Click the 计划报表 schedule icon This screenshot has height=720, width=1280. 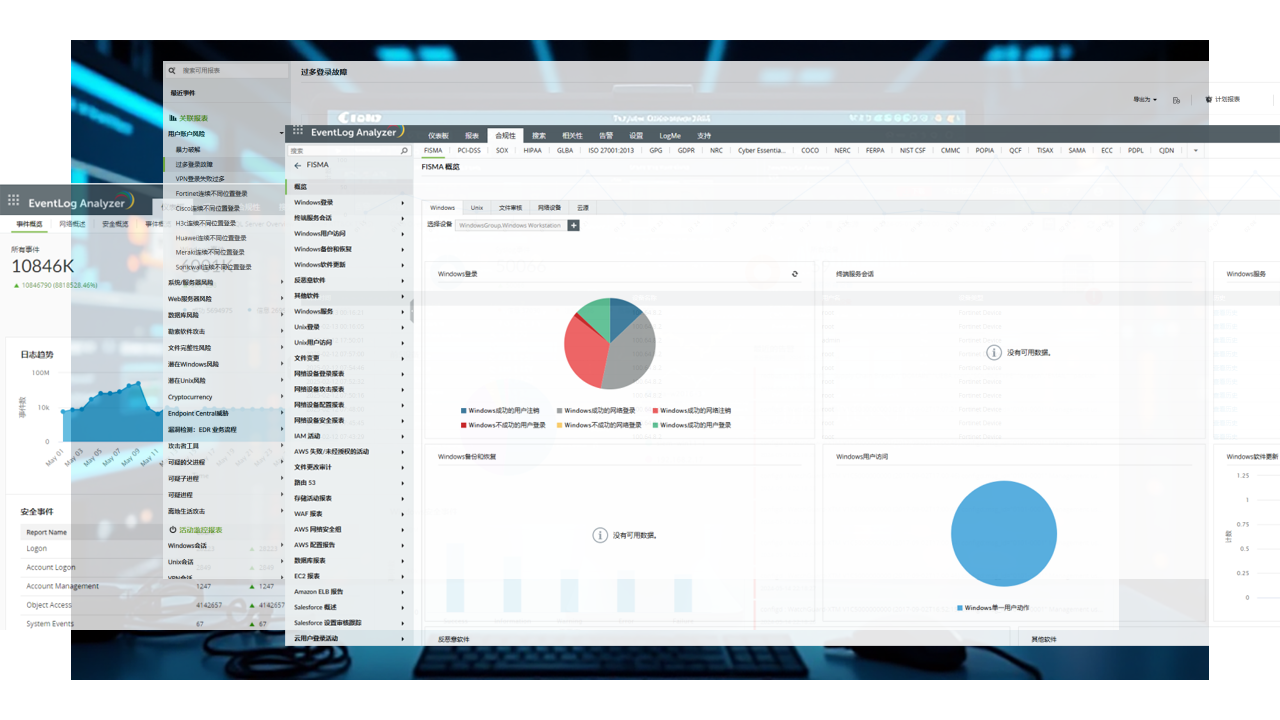[x=1209, y=100]
